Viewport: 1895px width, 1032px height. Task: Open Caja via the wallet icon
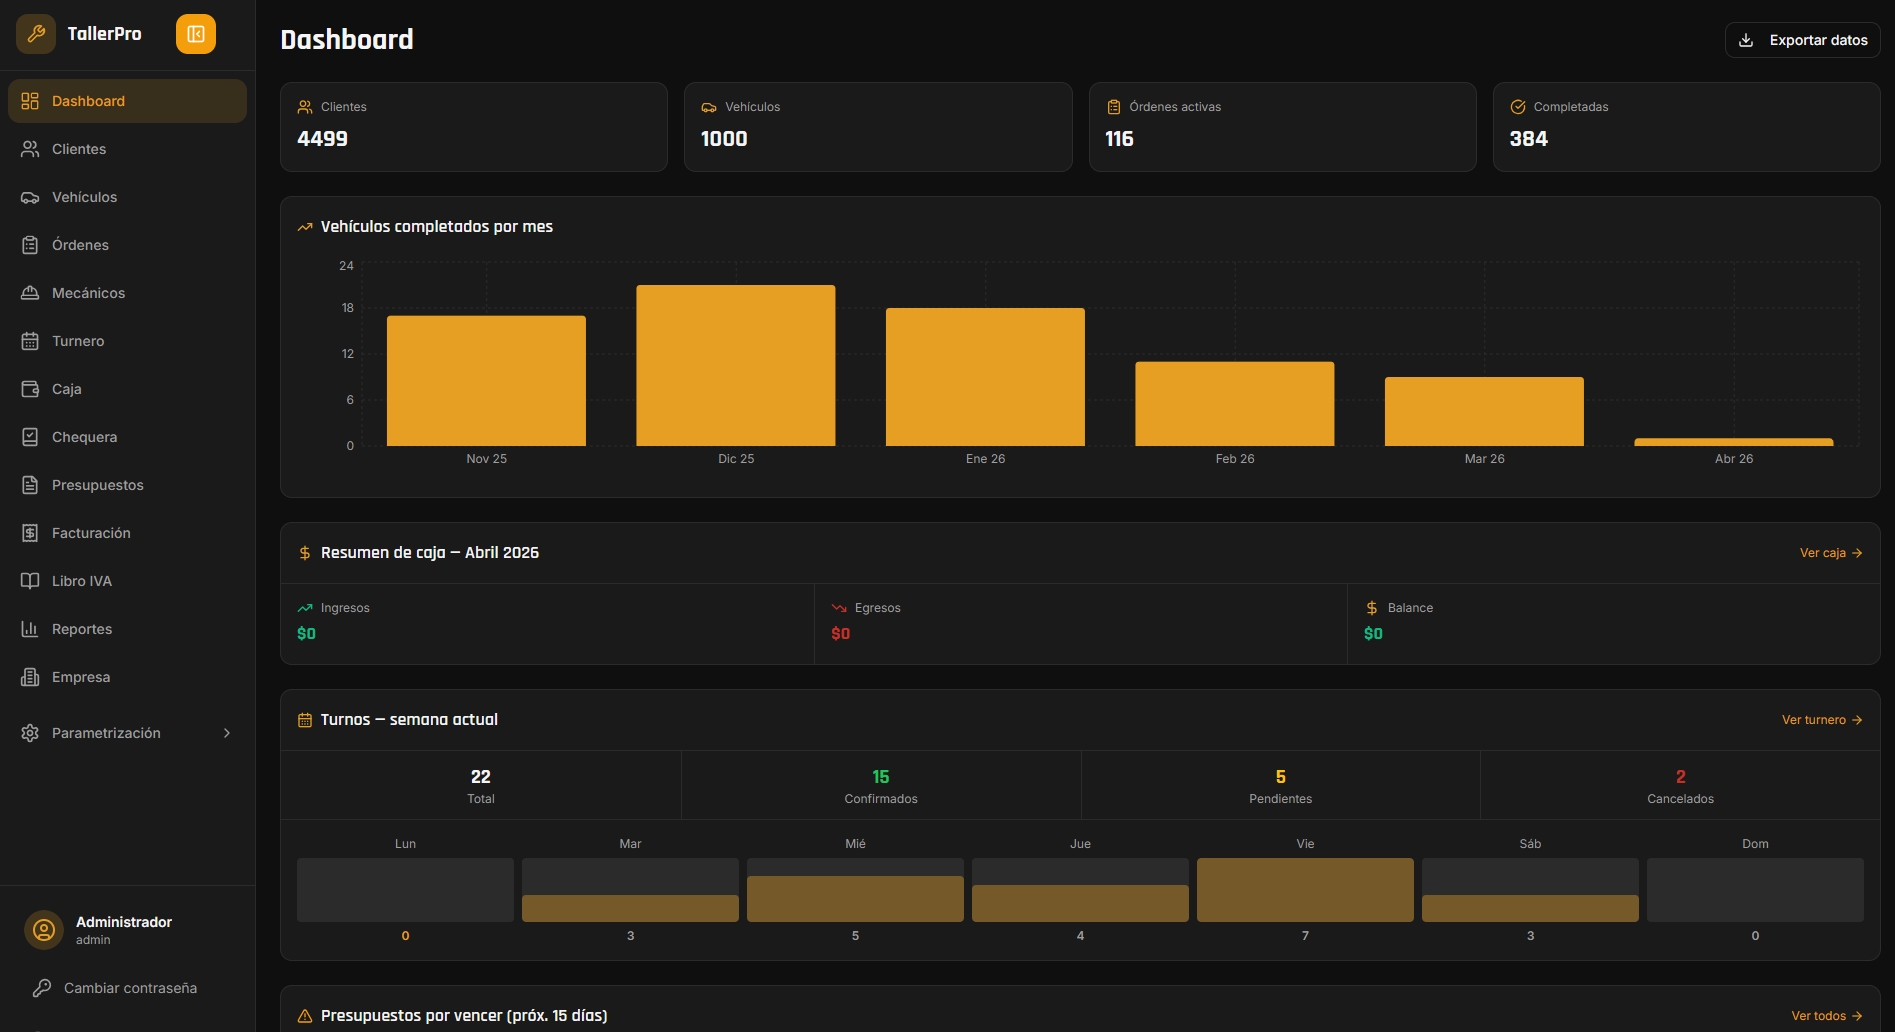[30, 389]
